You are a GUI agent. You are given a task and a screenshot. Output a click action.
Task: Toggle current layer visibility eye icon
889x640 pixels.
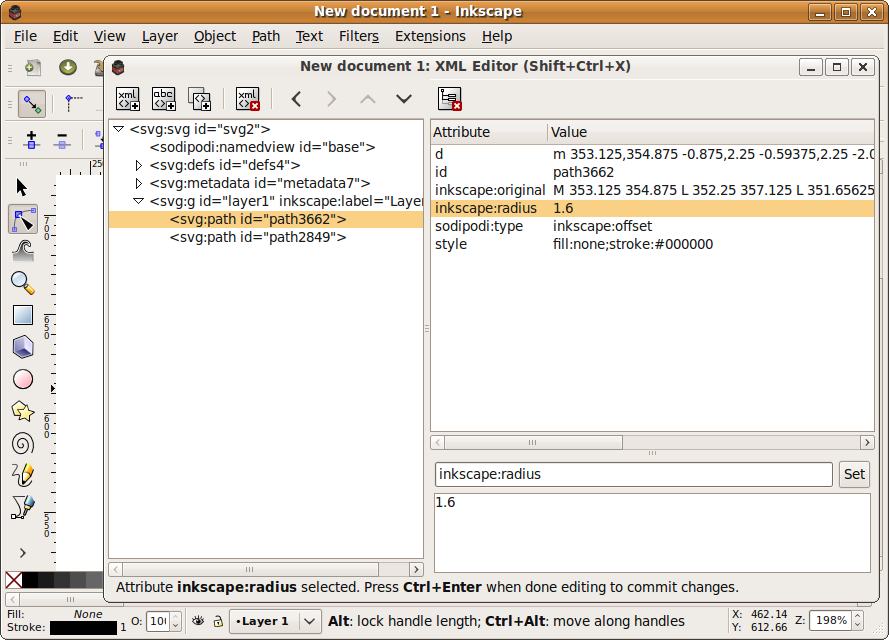198,621
